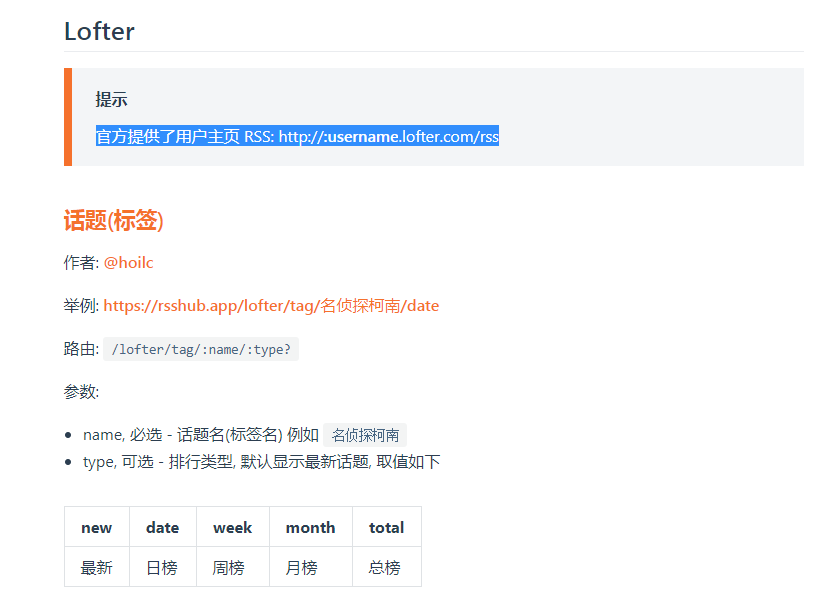Click the 'new' table header cell
Screen dimensions: 829x603
(x=97, y=527)
